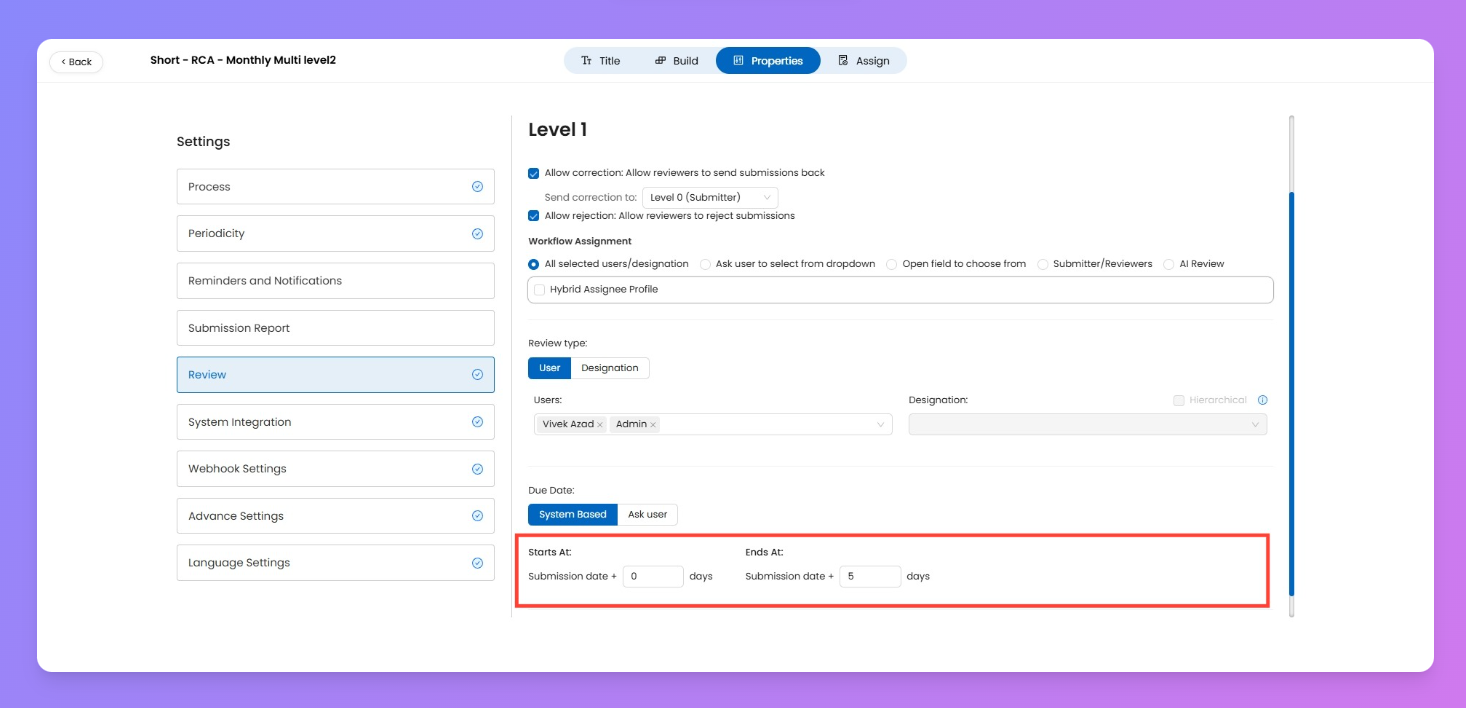Click the checkmark icon in Language Settings row
The width and height of the screenshot is (1466, 708).
pos(477,563)
